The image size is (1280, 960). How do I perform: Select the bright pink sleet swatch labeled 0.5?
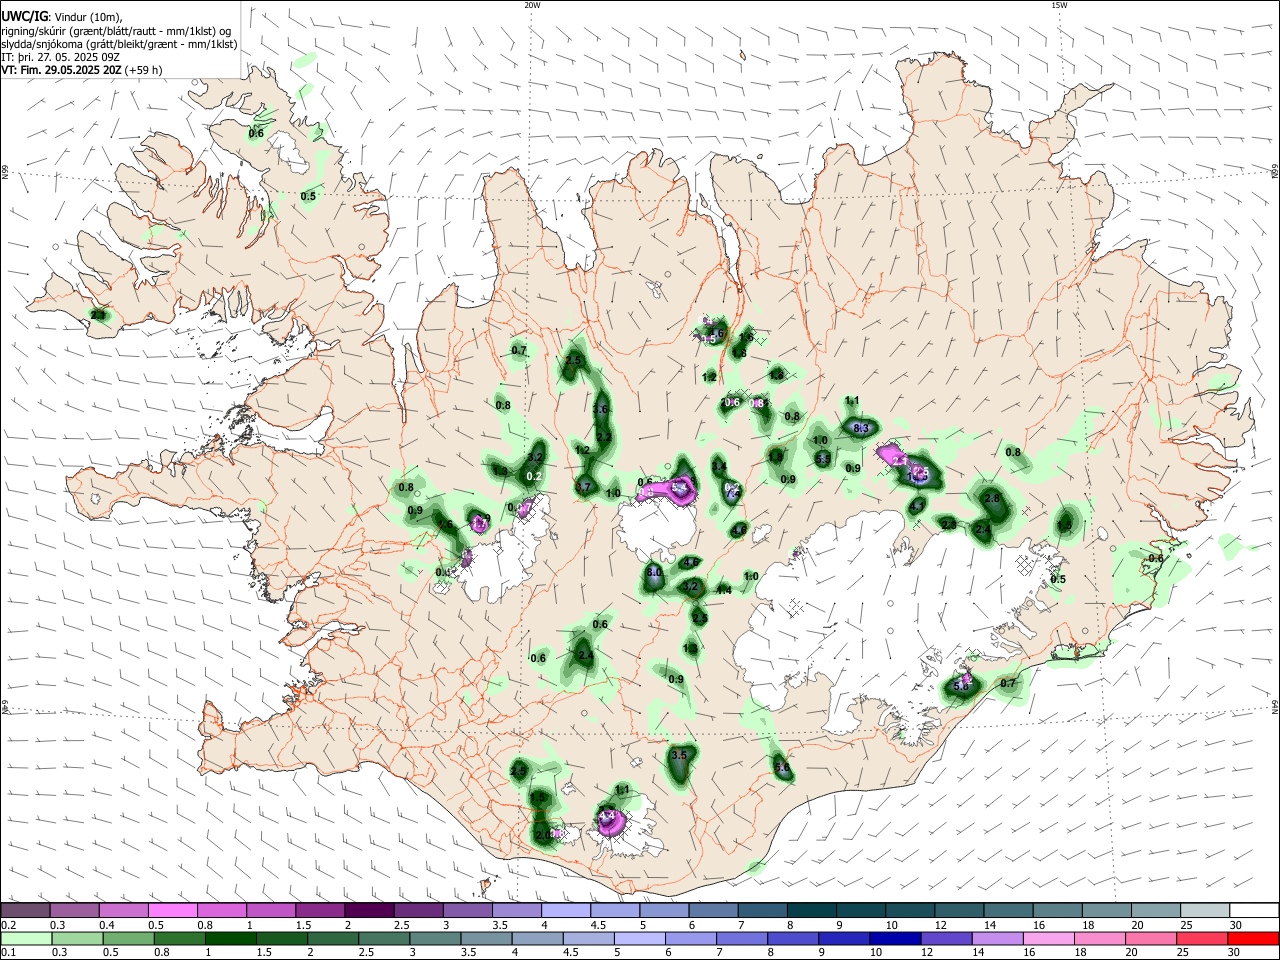click(x=172, y=910)
